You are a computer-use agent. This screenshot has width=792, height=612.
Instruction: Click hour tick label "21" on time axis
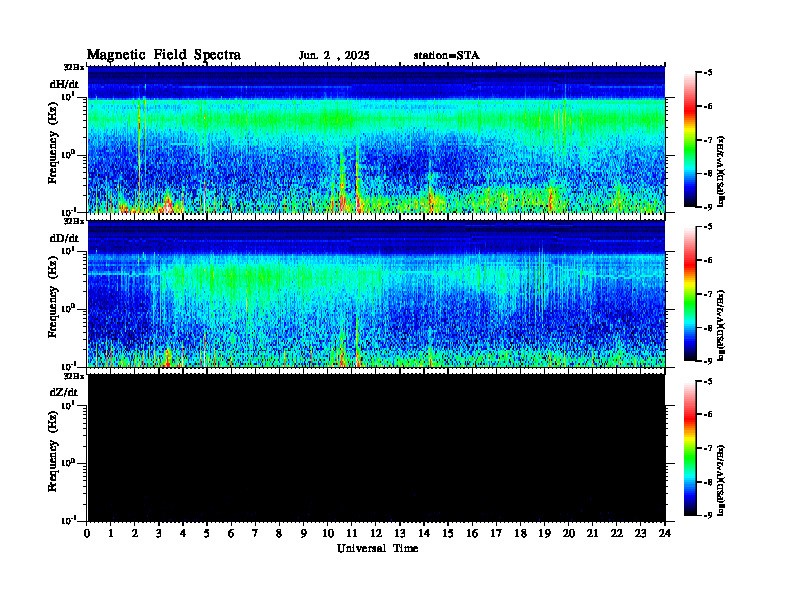[x=592, y=534]
